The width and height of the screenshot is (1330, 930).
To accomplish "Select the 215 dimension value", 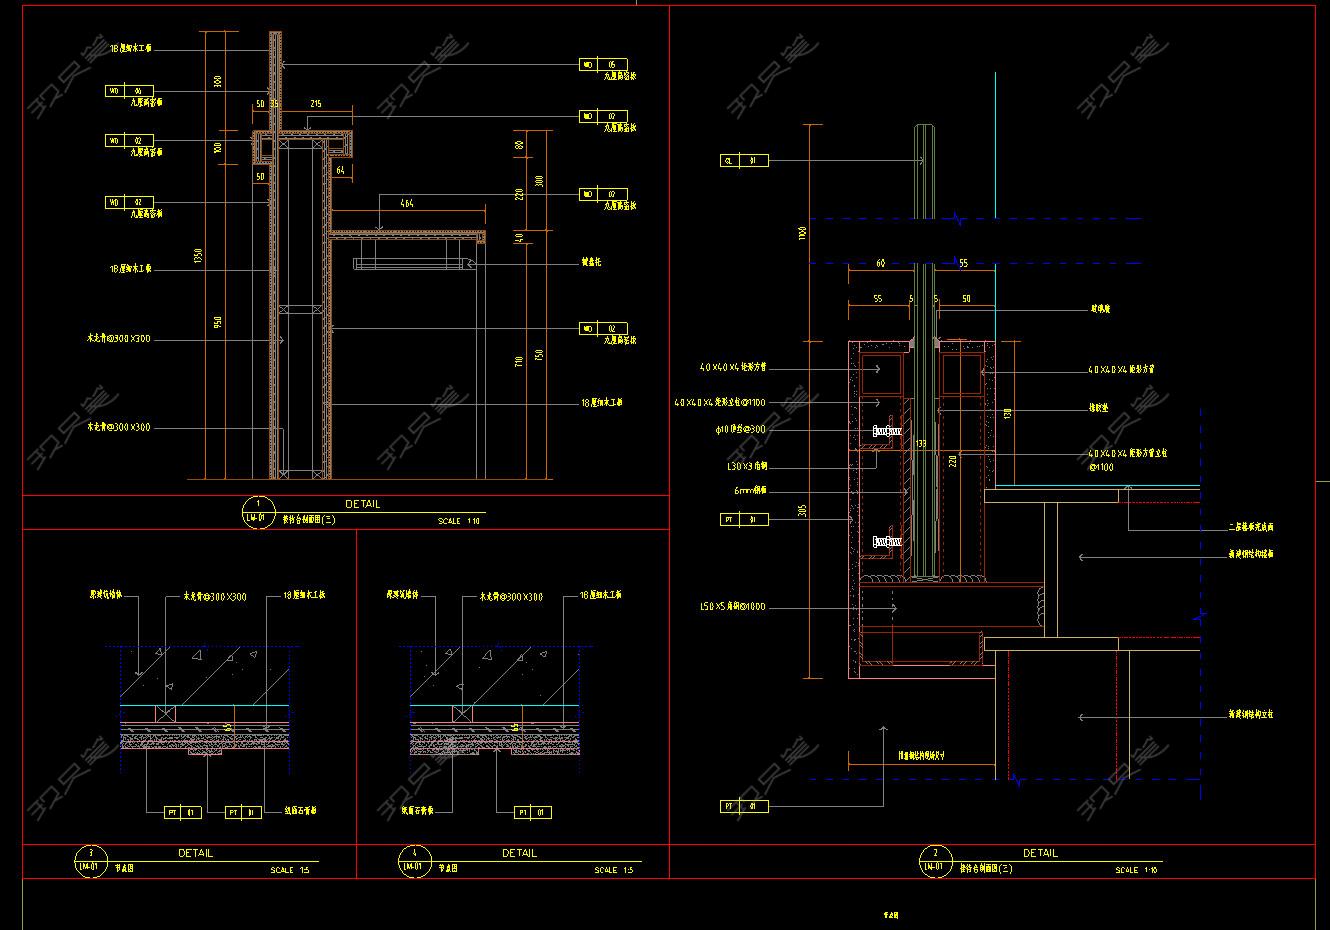I will (x=316, y=104).
